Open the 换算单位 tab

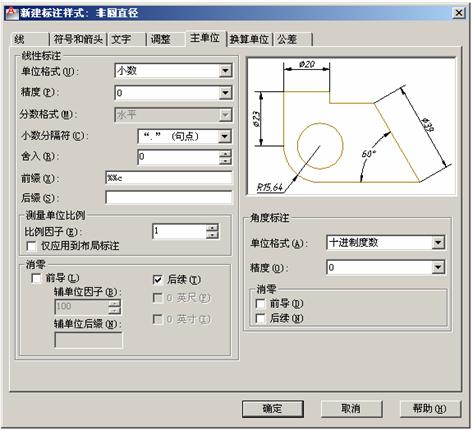[249, 39]
